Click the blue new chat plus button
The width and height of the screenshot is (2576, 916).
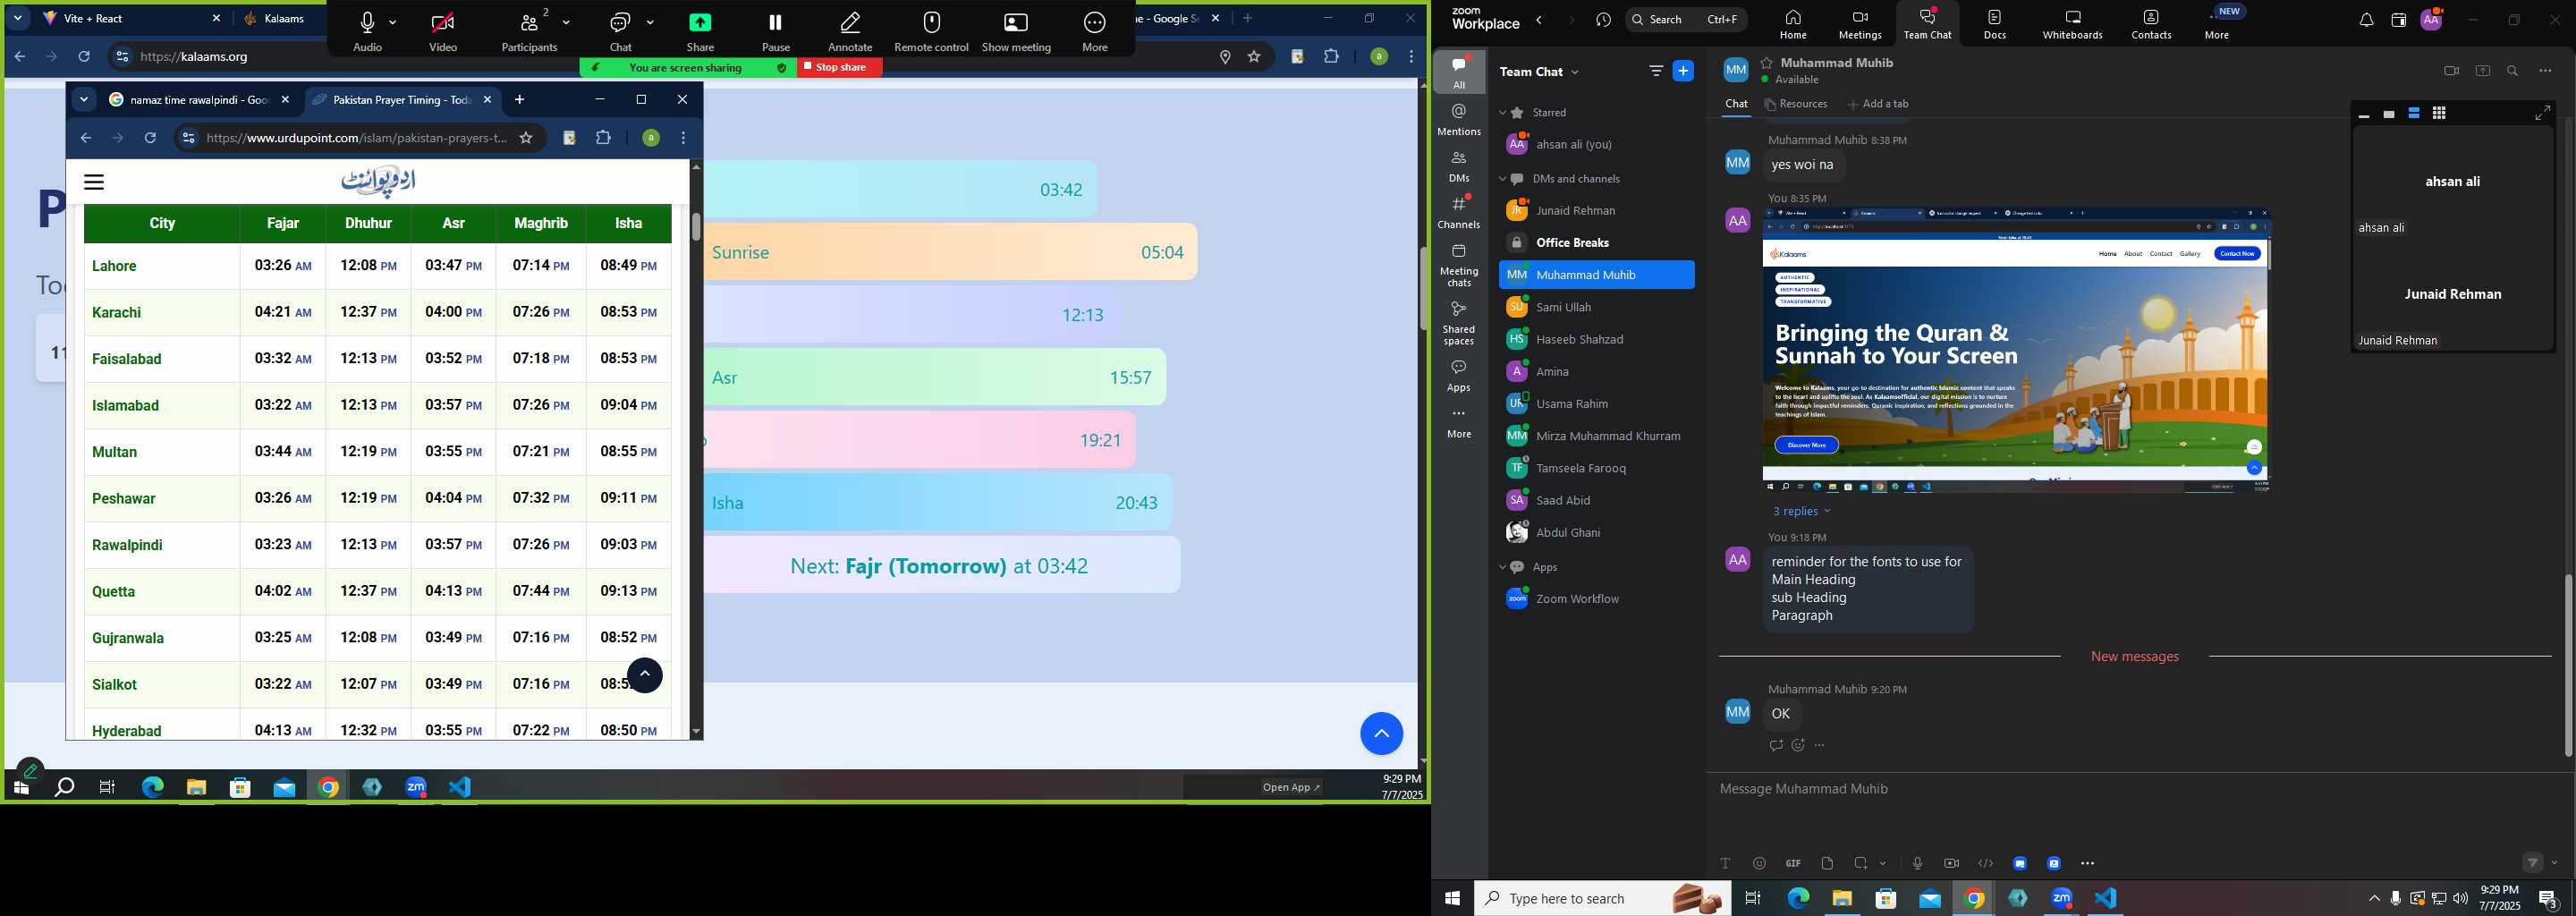pos(1683,71)
